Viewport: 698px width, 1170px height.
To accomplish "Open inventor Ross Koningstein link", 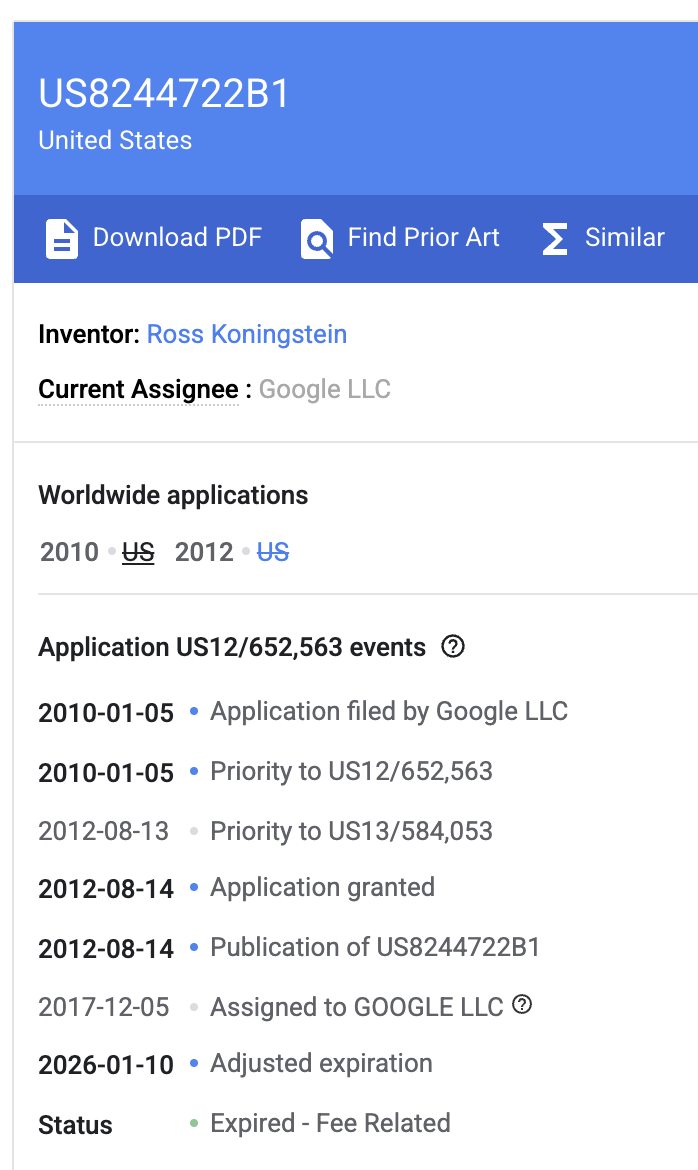I will click(x=247, y=334).
